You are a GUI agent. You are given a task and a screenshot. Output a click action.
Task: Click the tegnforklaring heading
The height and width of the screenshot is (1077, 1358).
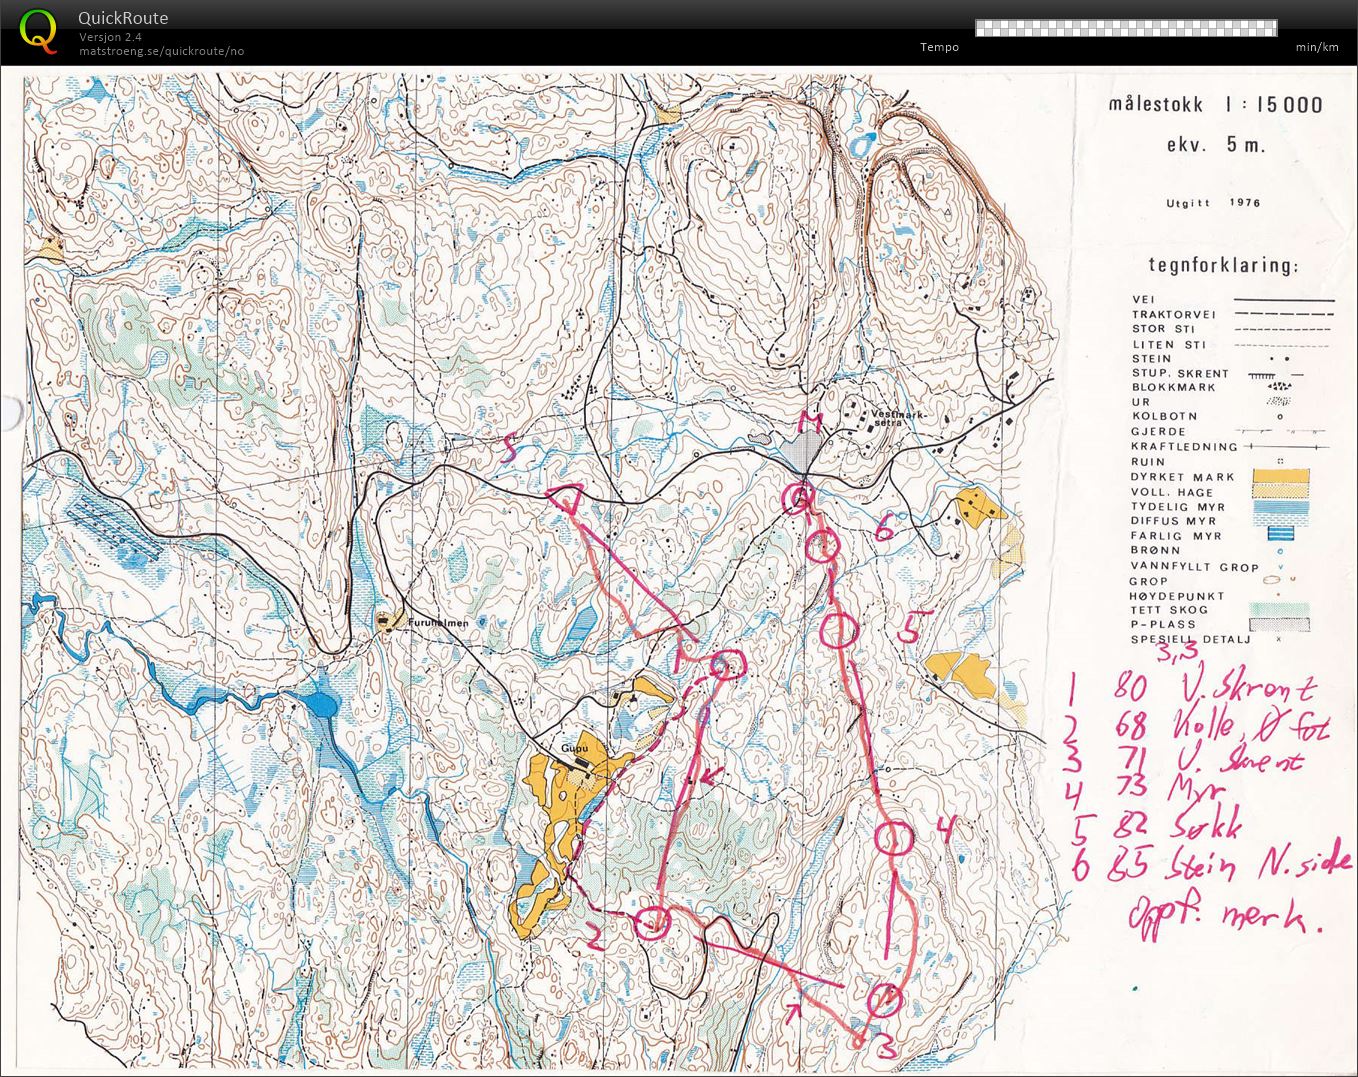pyautogui.click(x=1224, y=266)
